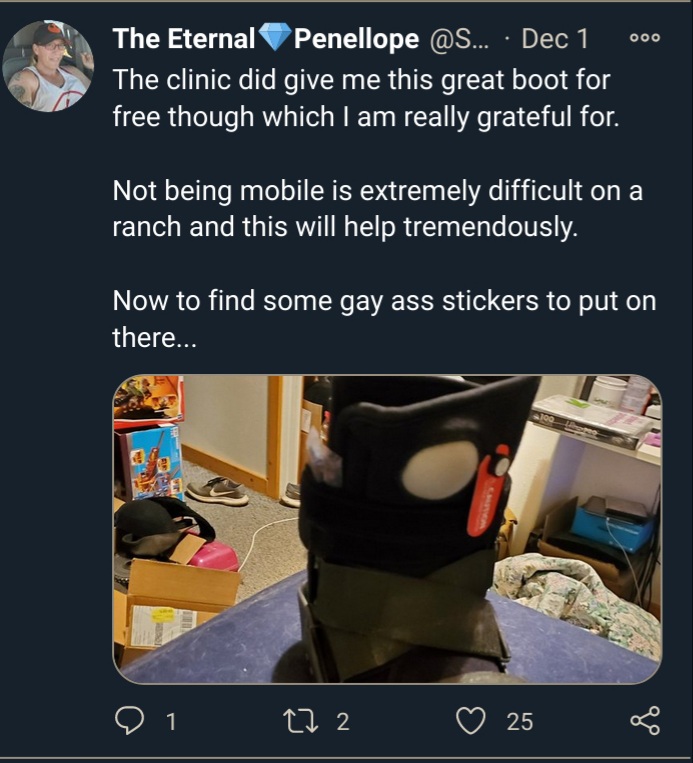Like the tweet with the heart icon
This screenshot has height=763, width=693.
[471, 721]
